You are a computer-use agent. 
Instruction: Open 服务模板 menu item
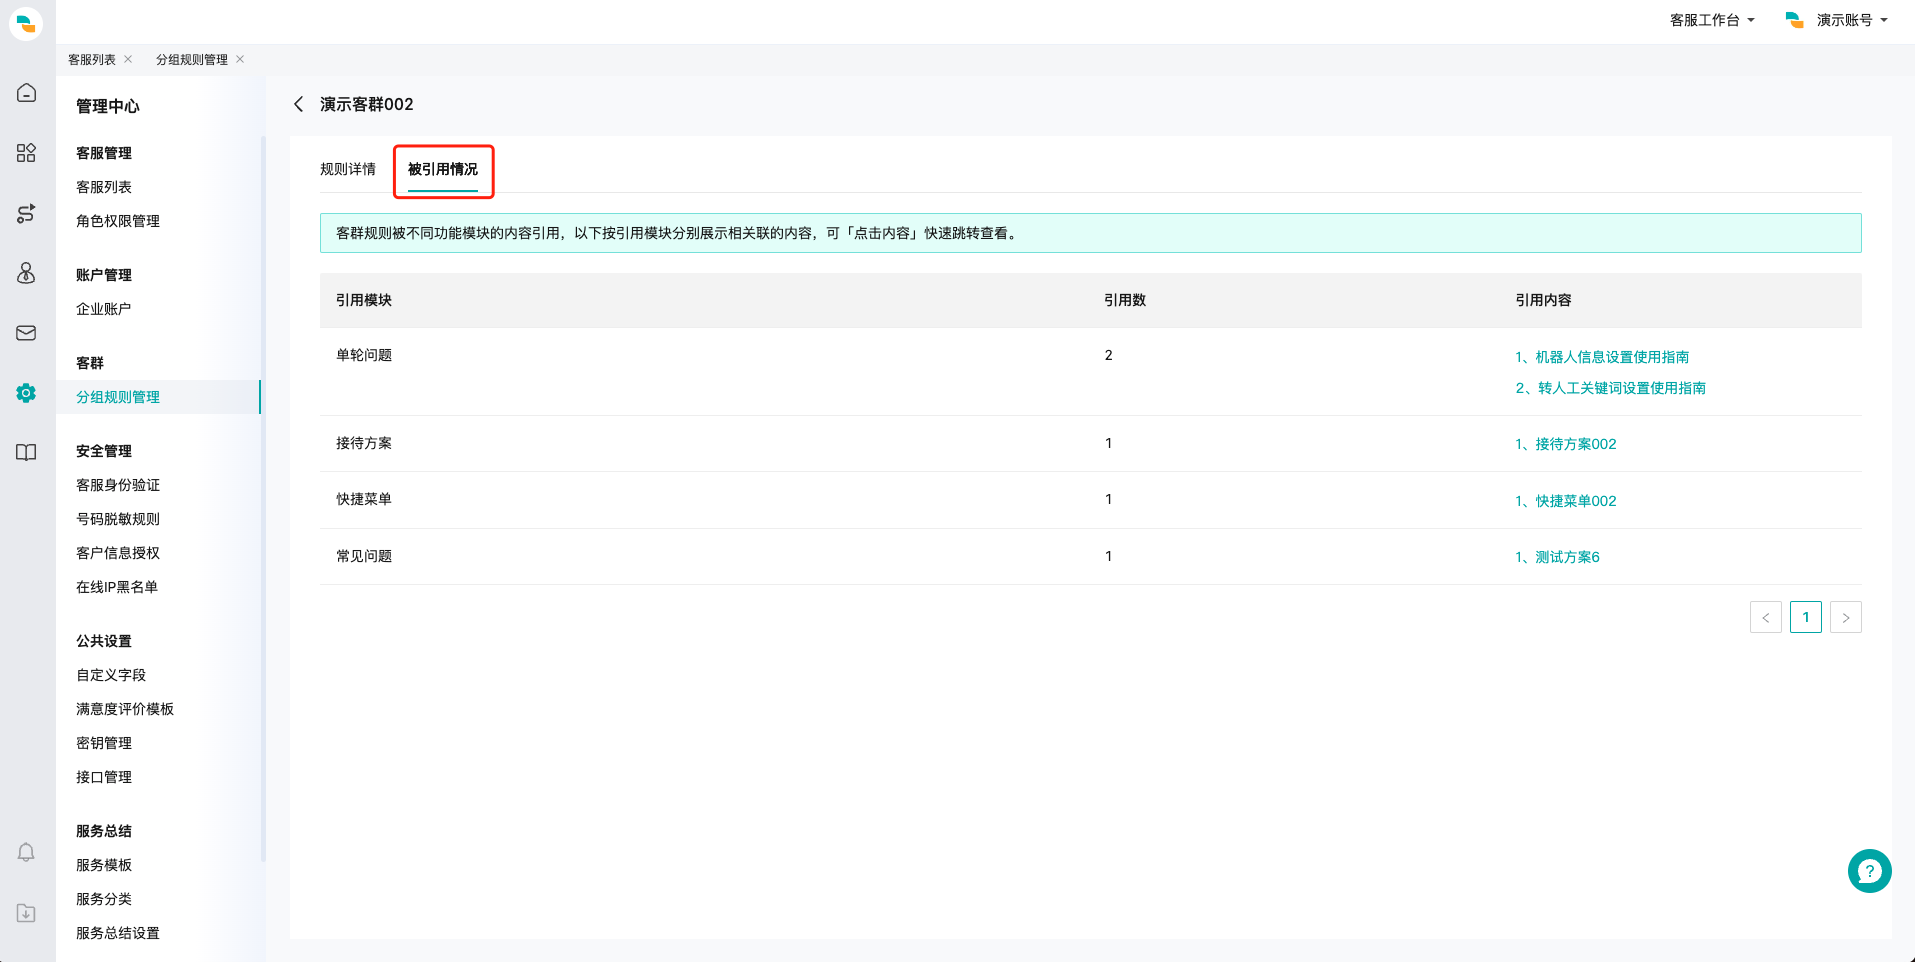coord(104,865)
